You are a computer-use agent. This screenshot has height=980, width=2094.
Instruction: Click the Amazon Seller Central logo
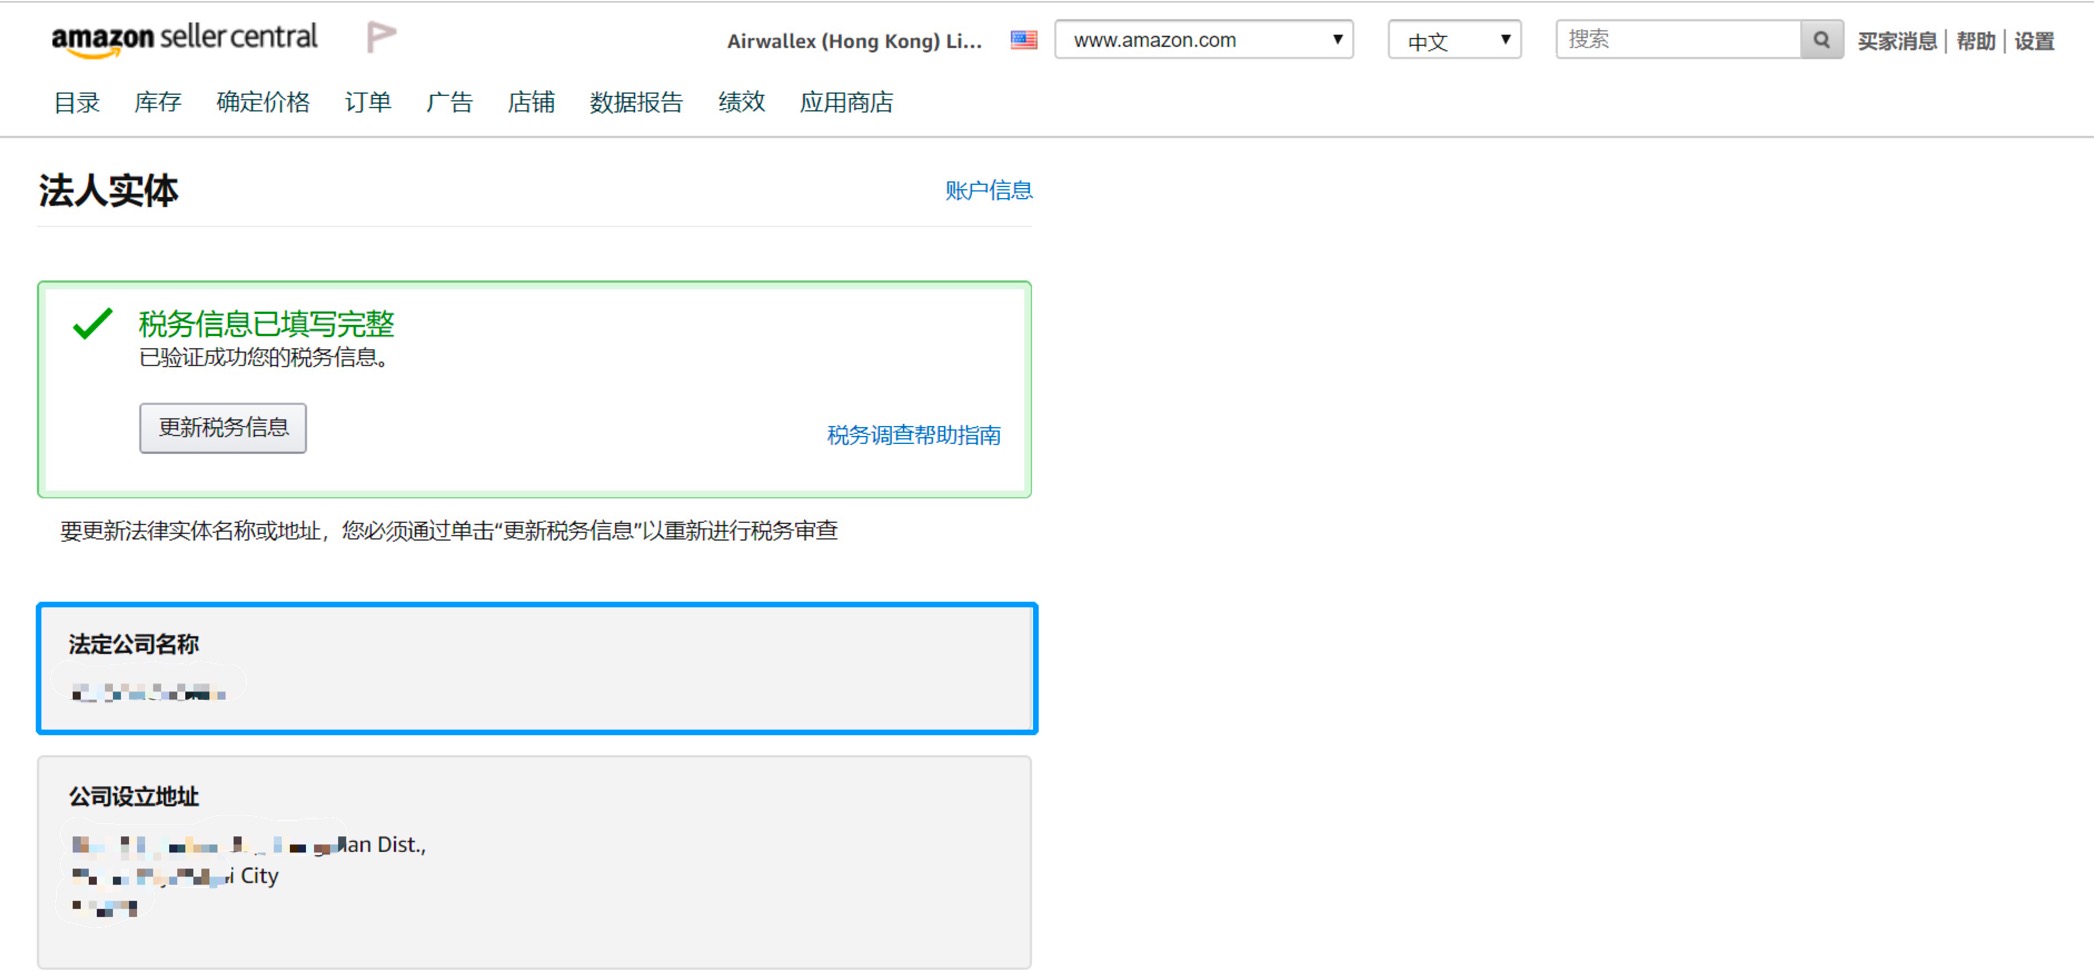click(184, 39)
